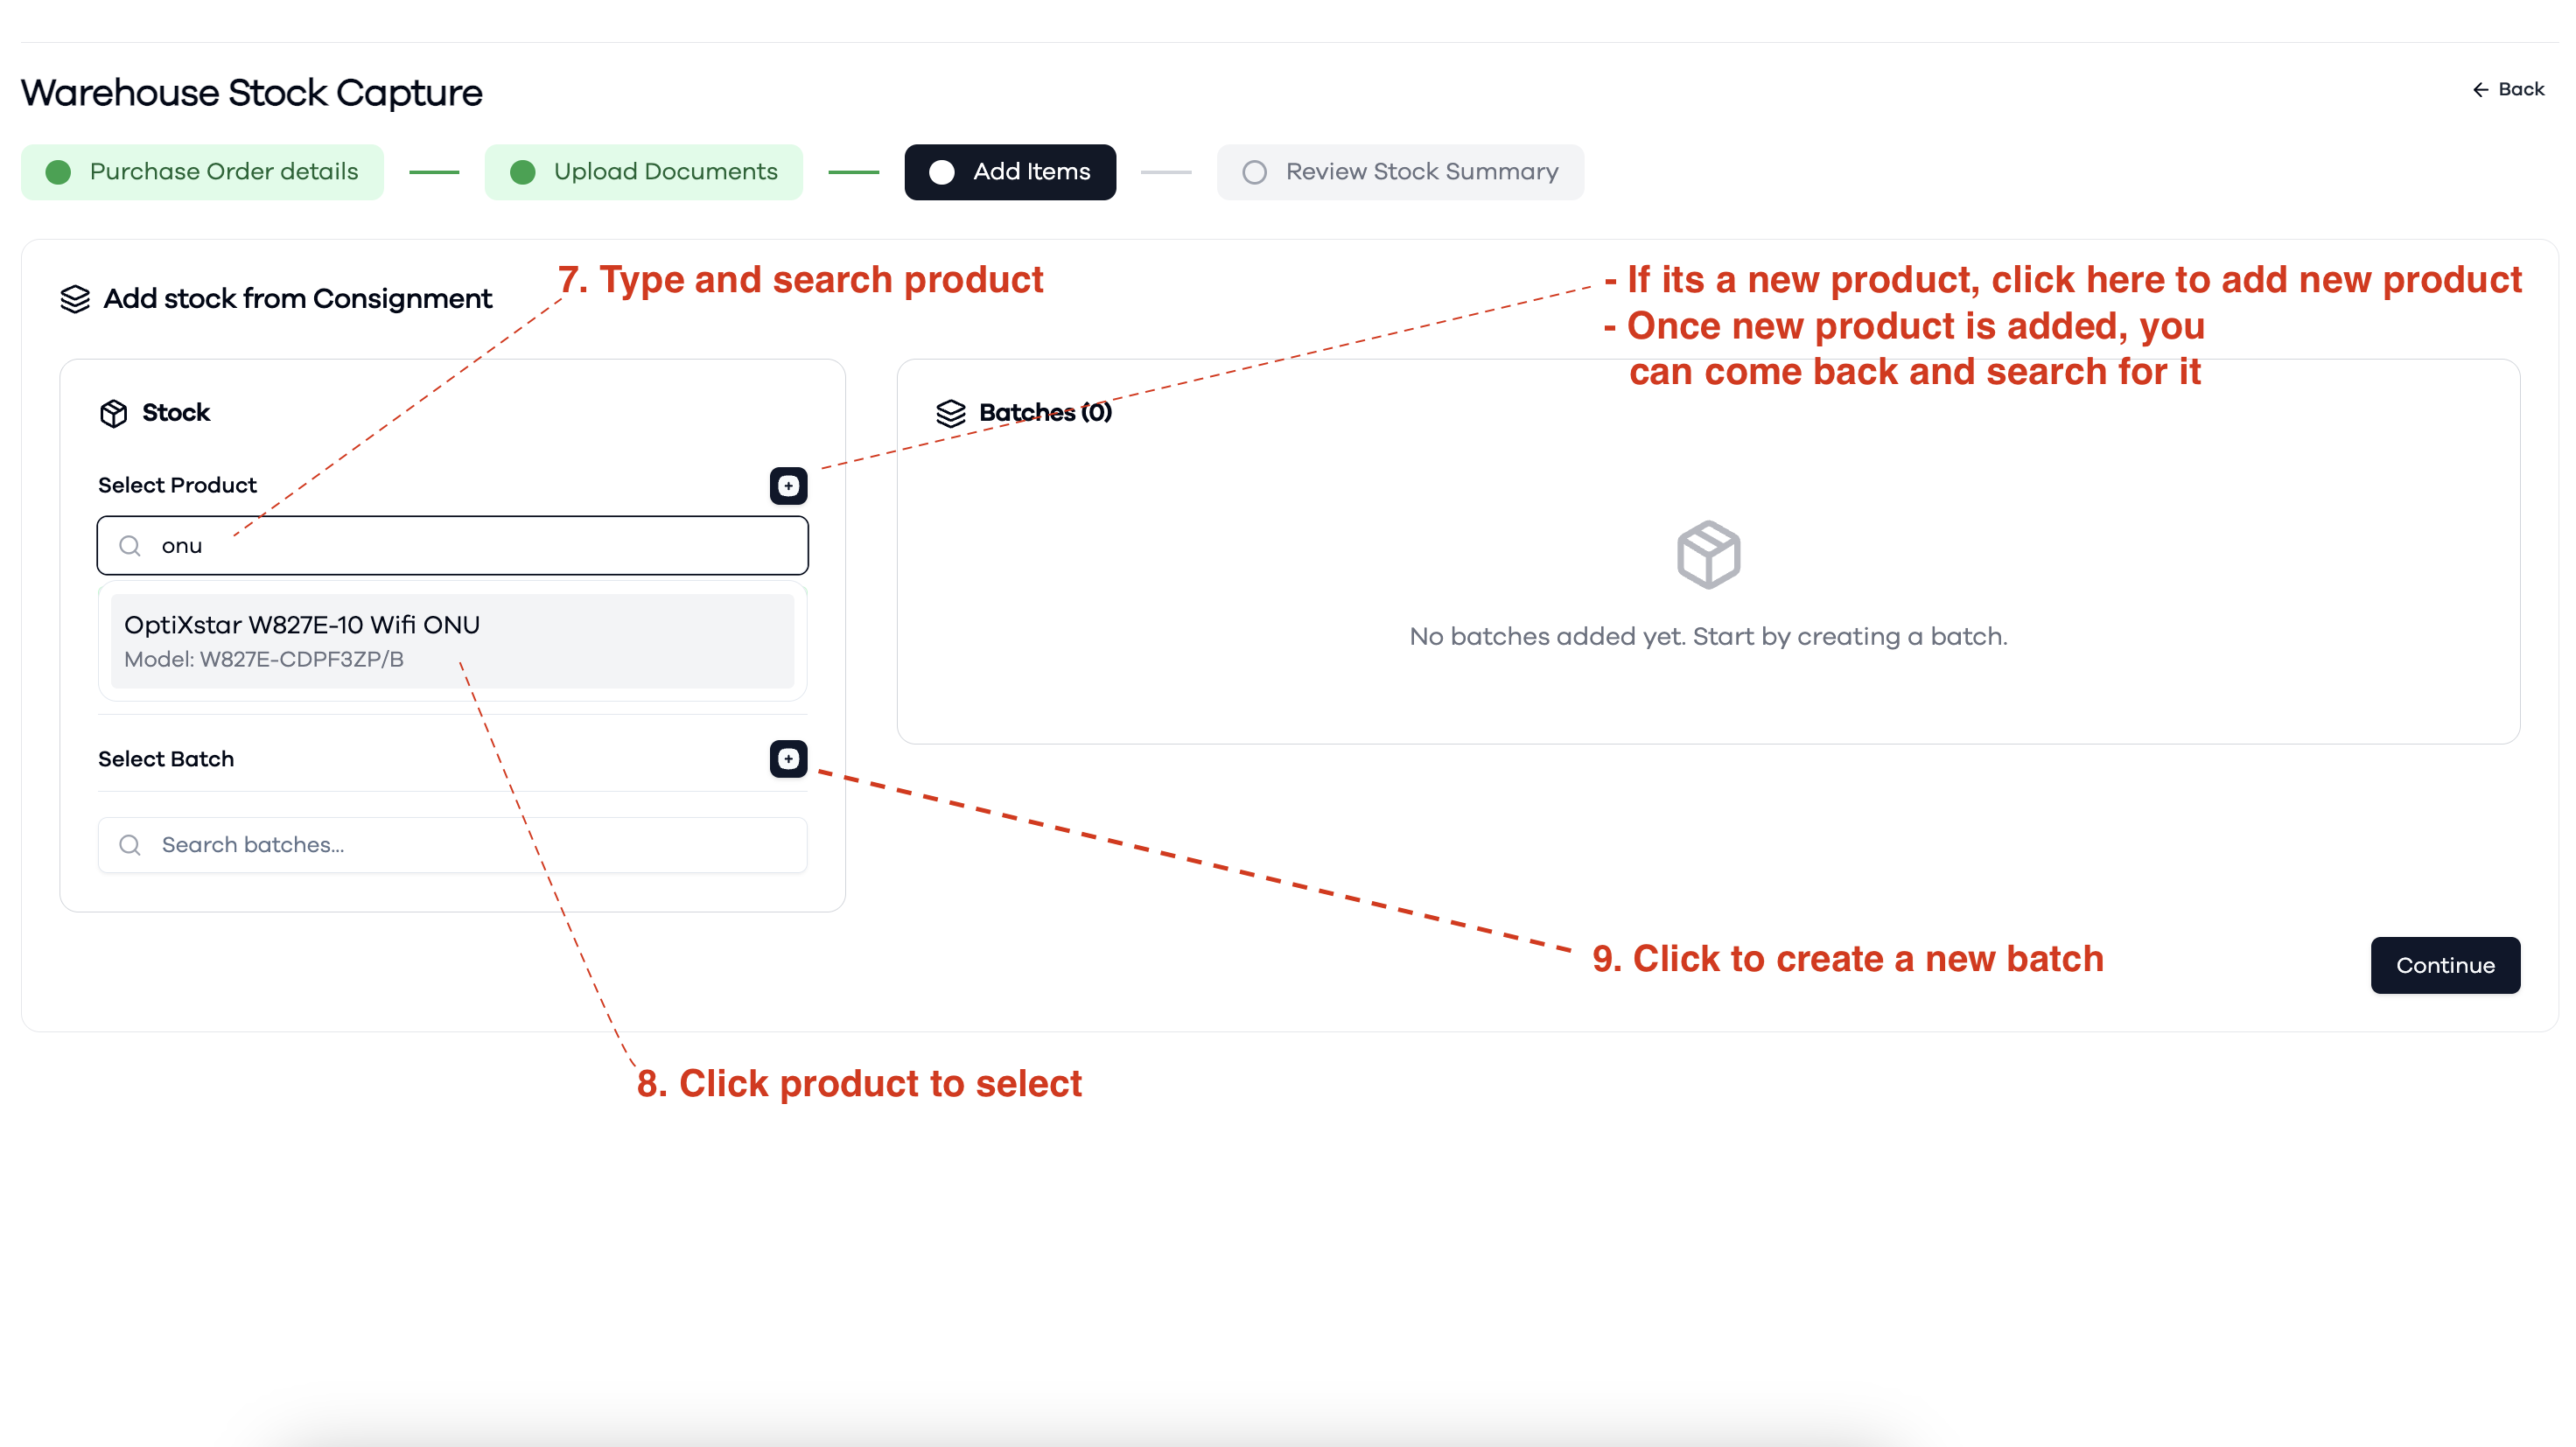Choose OptiXstar W827E-10 Wifi ONU from results
2576x1447 pixels.
[x=452, y=641]
